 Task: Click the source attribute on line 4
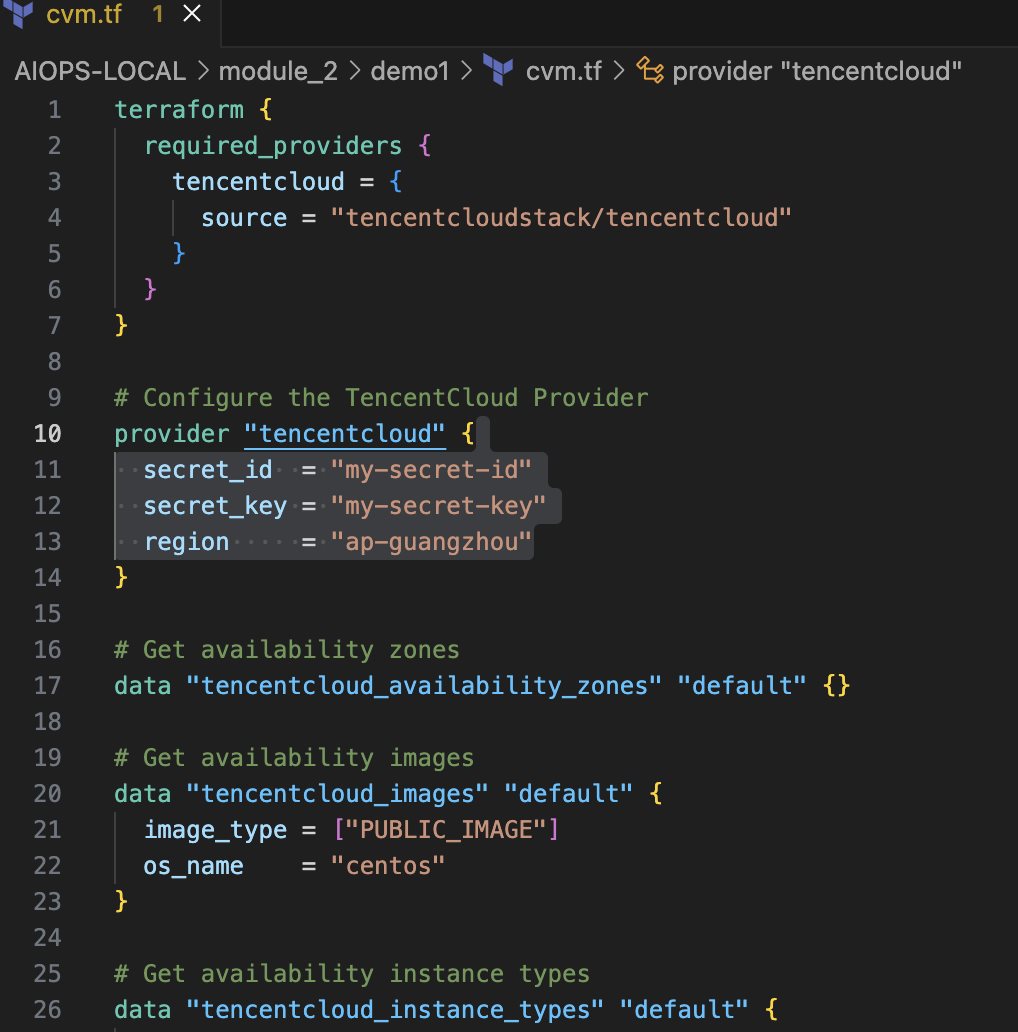click(244, 218)
